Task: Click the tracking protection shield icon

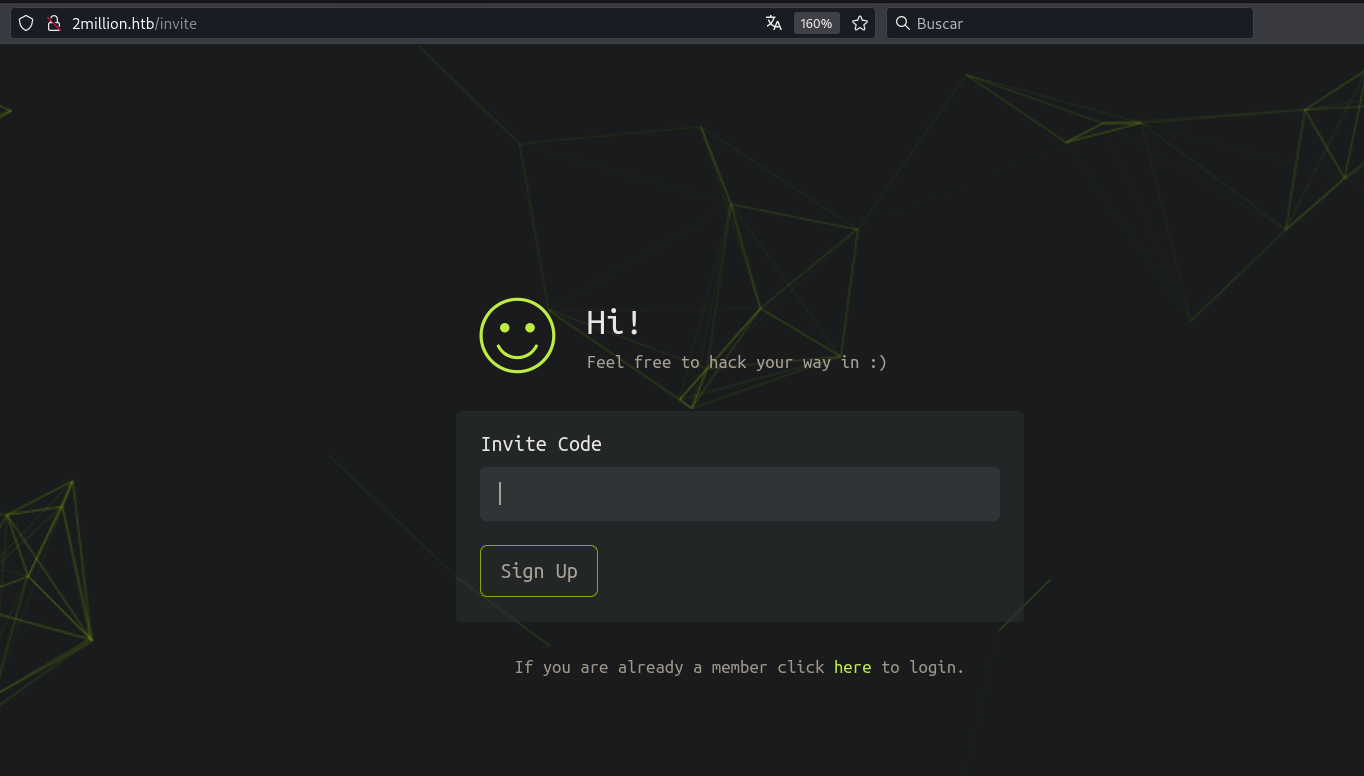Action: point(27,23)
